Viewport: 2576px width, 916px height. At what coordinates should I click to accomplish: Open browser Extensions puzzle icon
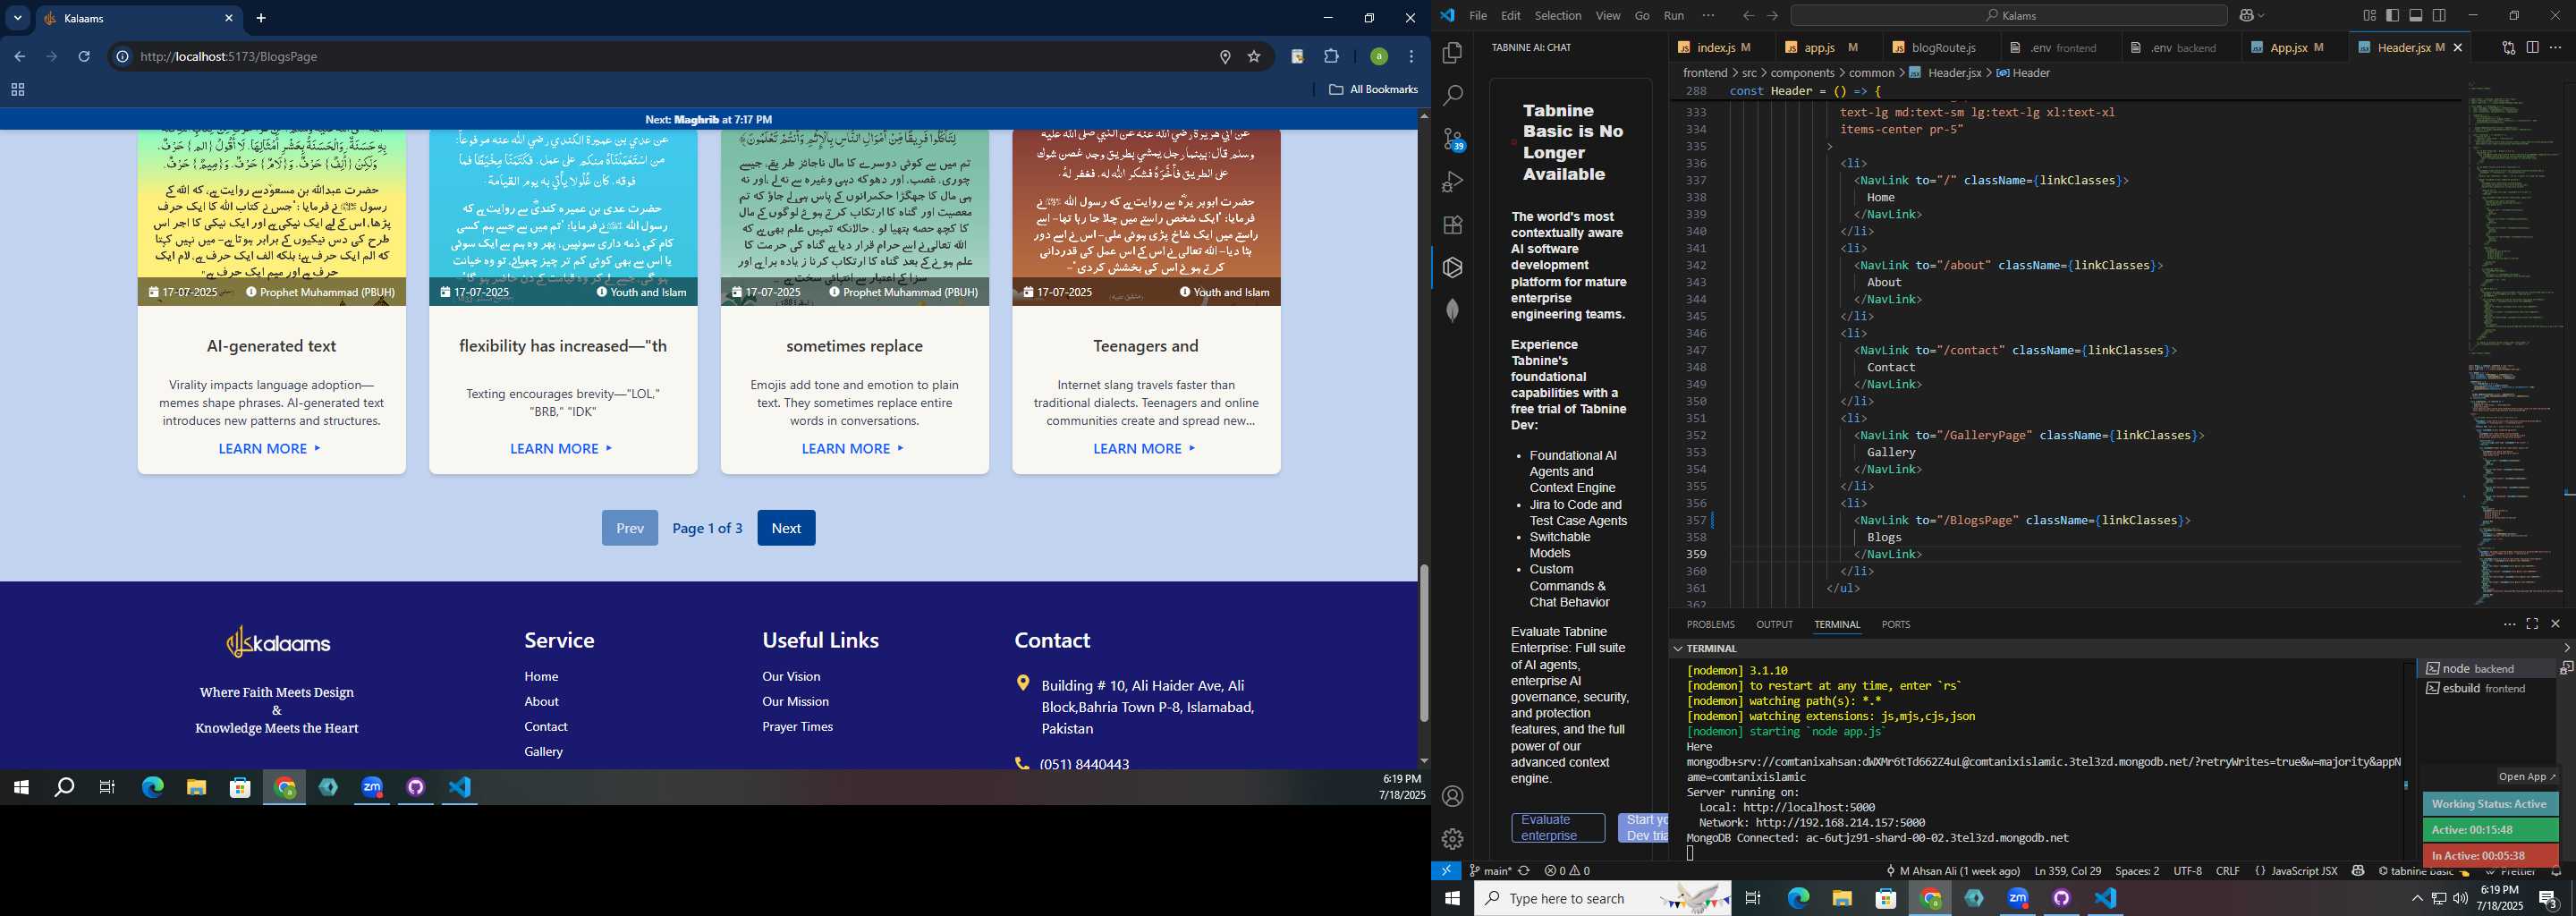1331,57
